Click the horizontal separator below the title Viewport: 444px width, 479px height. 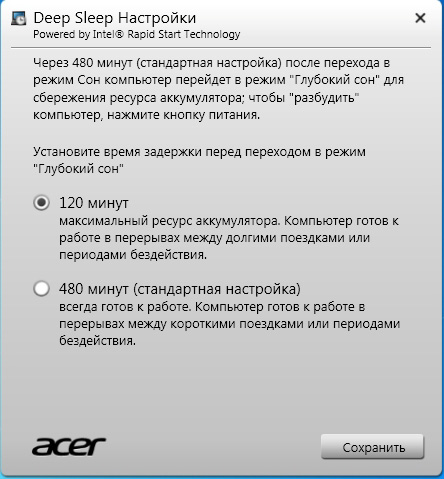pos(221,48)
